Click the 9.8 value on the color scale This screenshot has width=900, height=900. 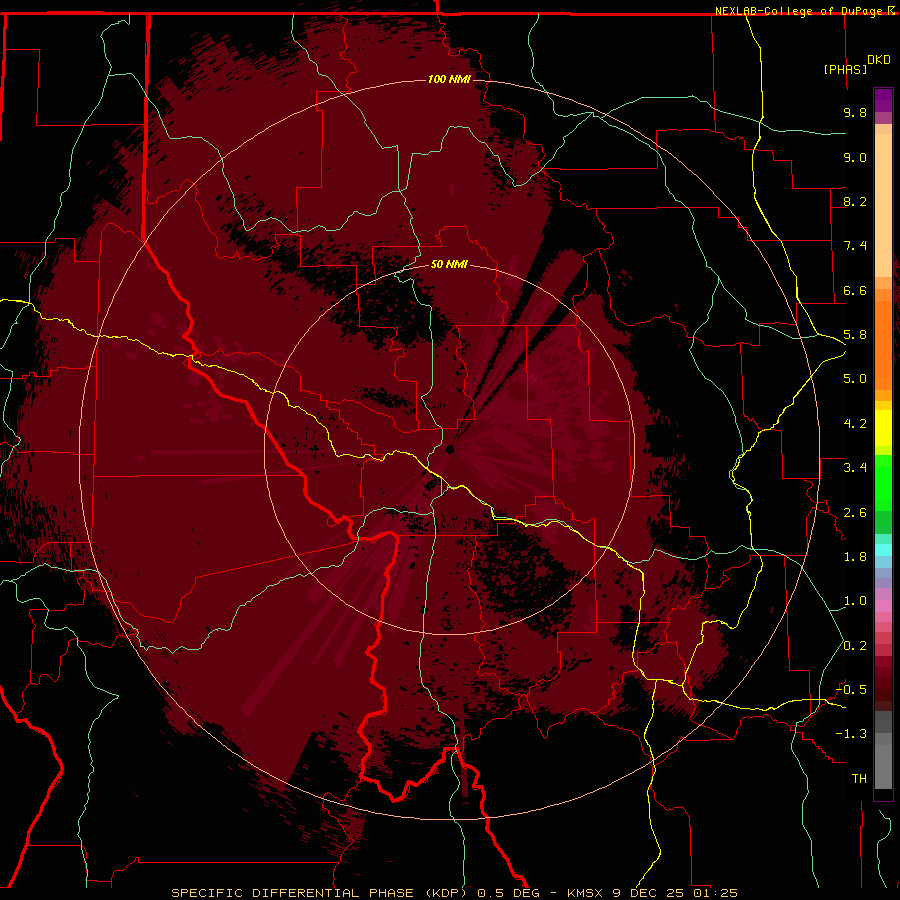[855, 112]
